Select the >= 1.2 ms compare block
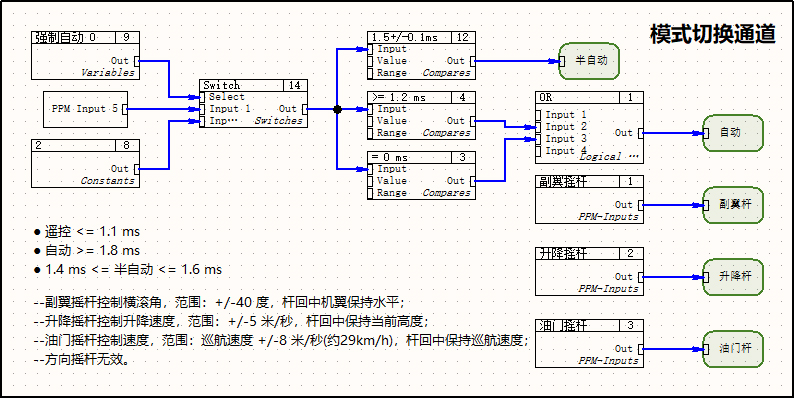The image size is (794, 398). click(421, 115)
